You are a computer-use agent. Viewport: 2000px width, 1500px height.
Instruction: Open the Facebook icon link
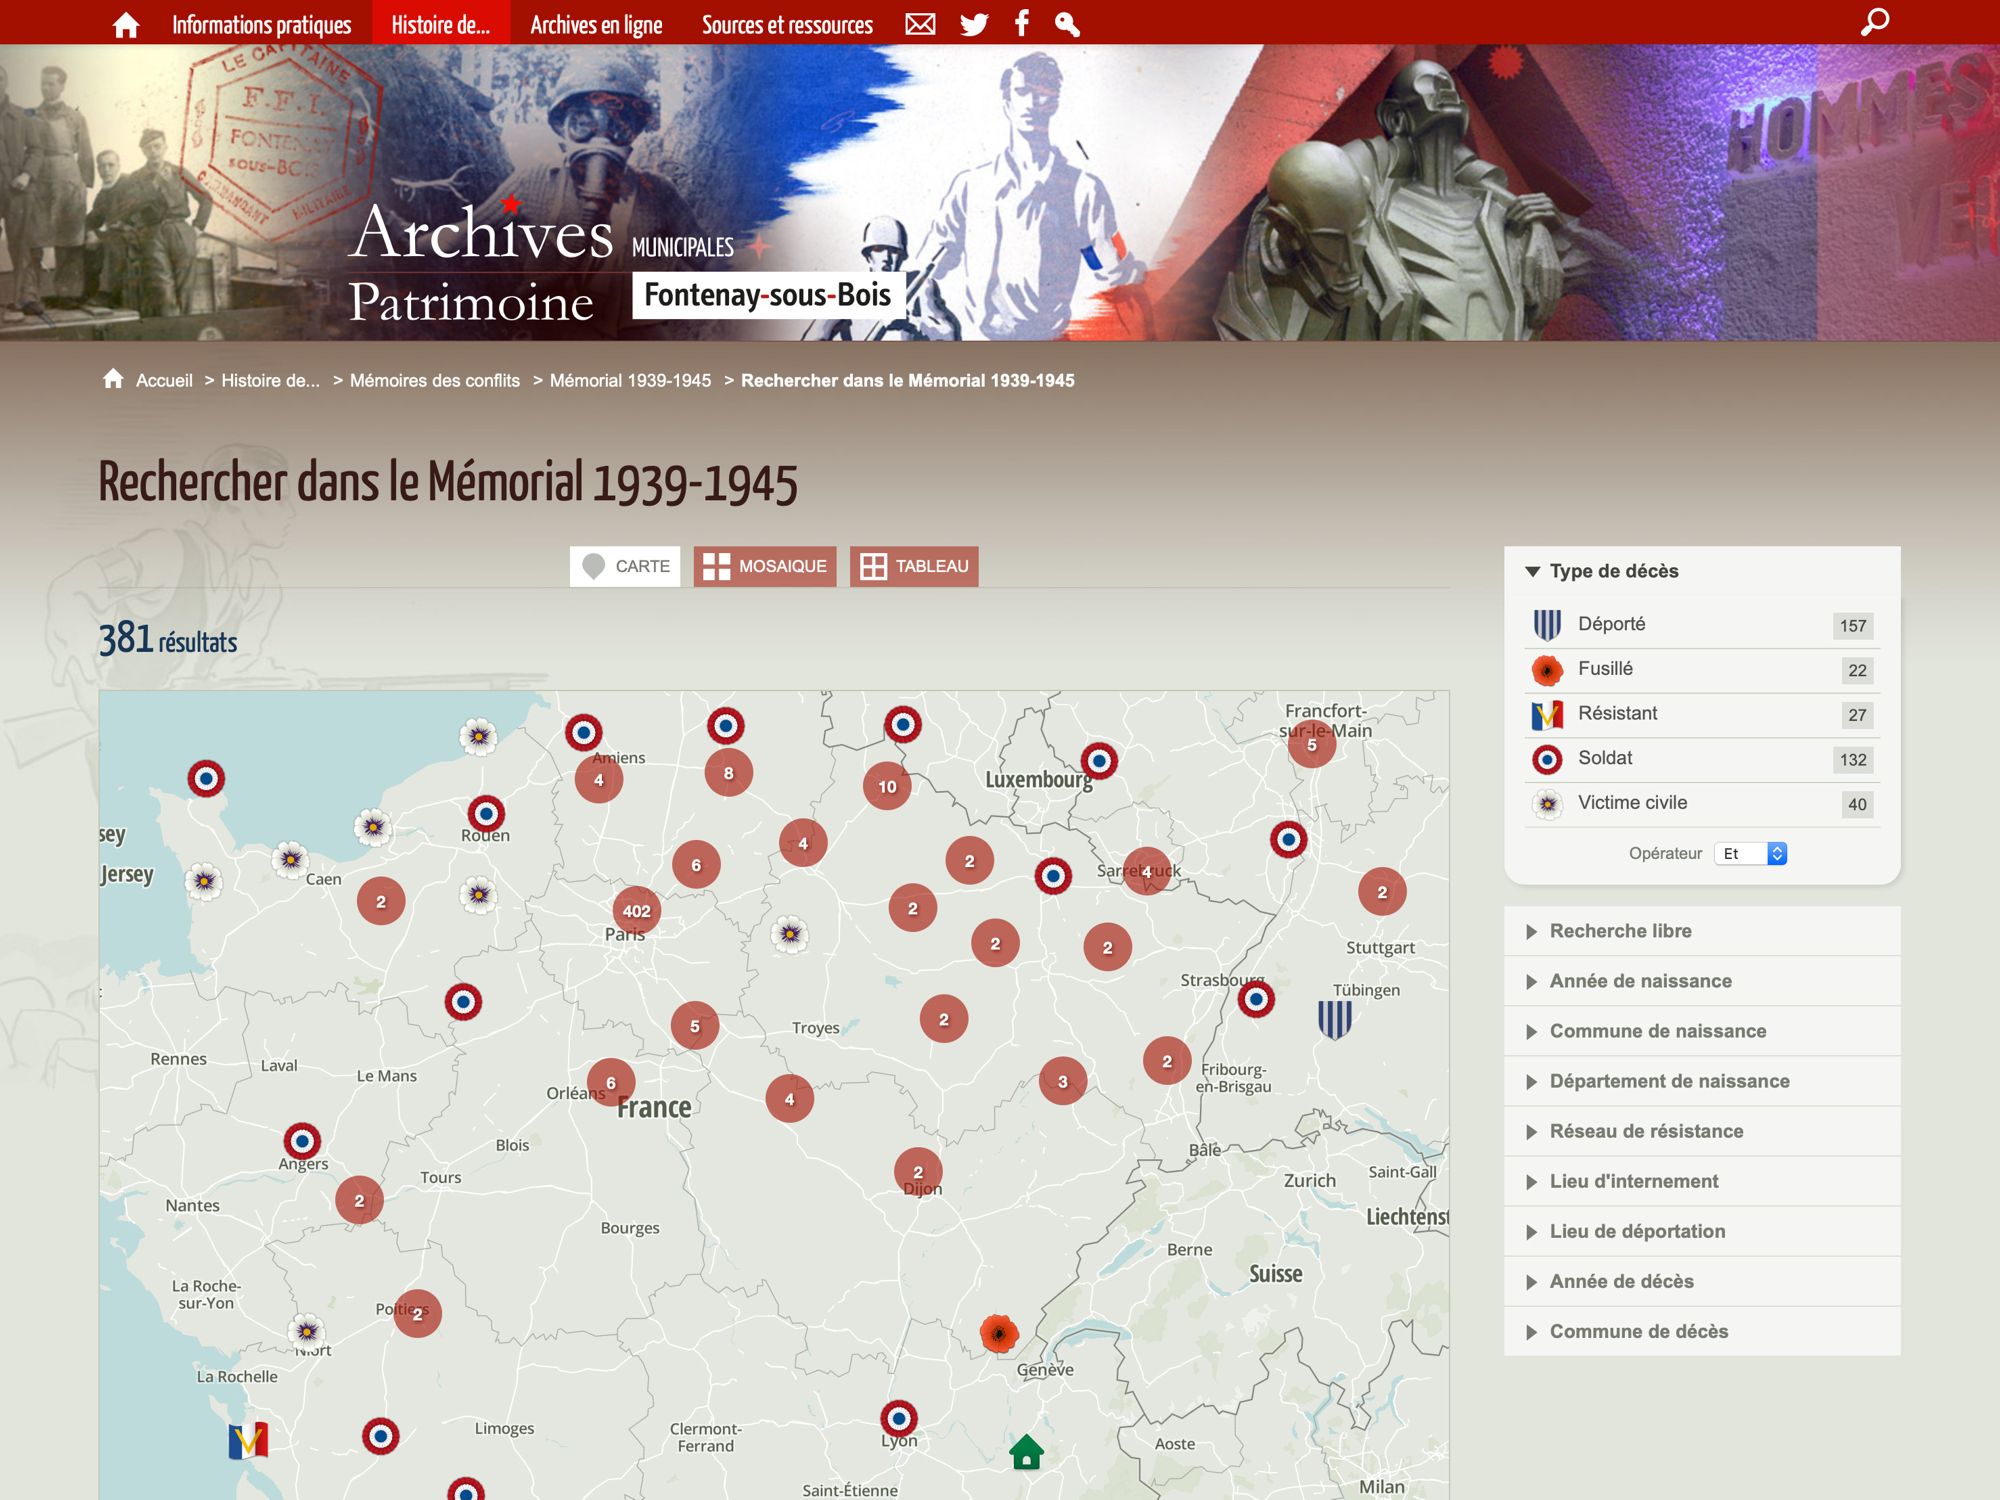point(1021,24)
